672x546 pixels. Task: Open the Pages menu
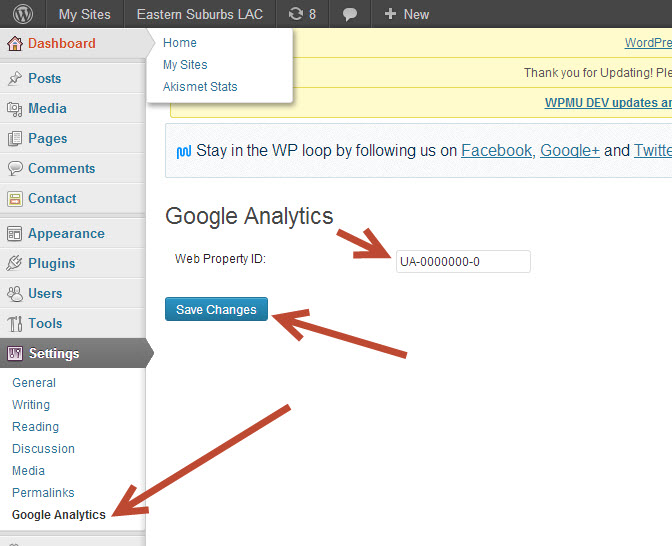point(48,138)
